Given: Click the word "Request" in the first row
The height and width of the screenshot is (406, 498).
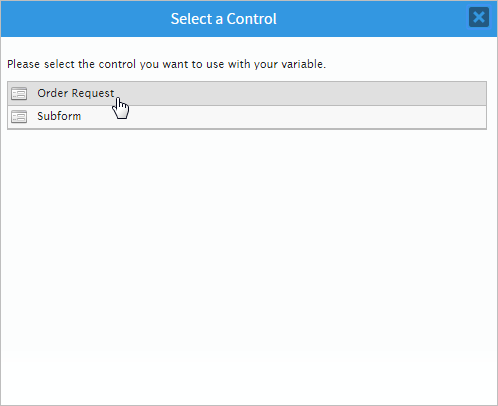Looking at the screenshot, I should click(x=93, y=94).
